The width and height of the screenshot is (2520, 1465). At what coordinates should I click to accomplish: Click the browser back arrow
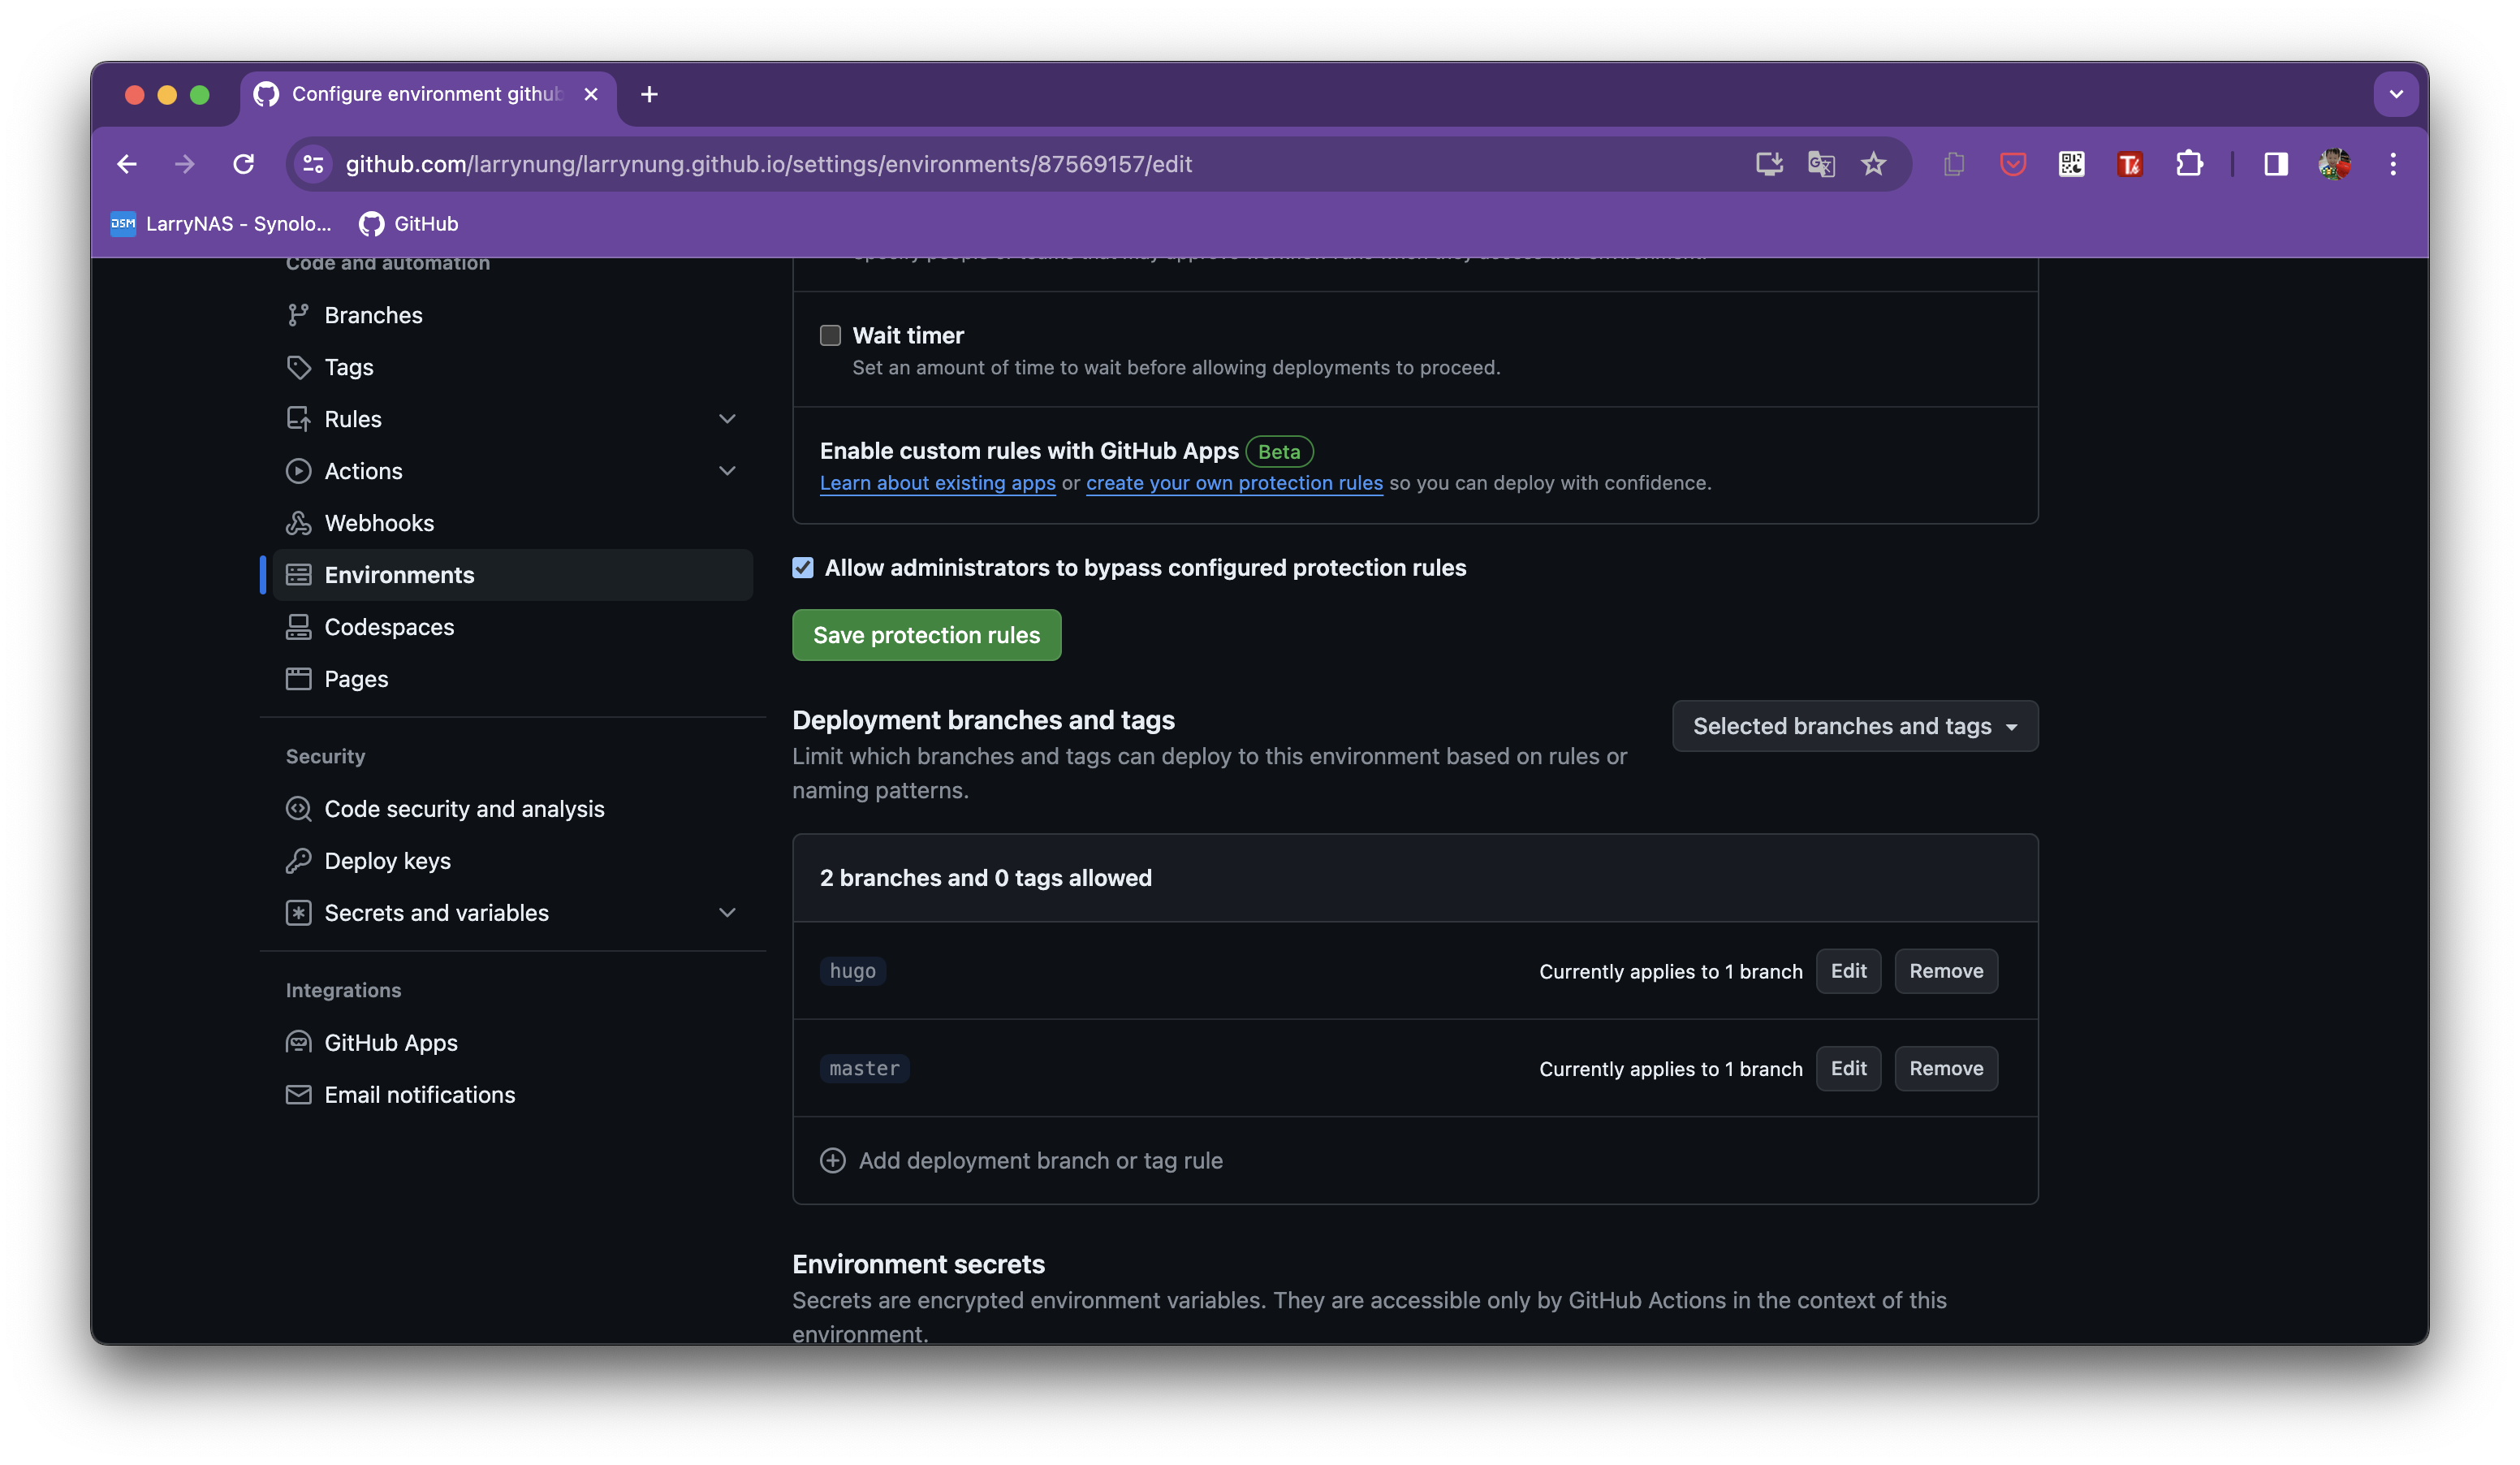coord(127,164)
